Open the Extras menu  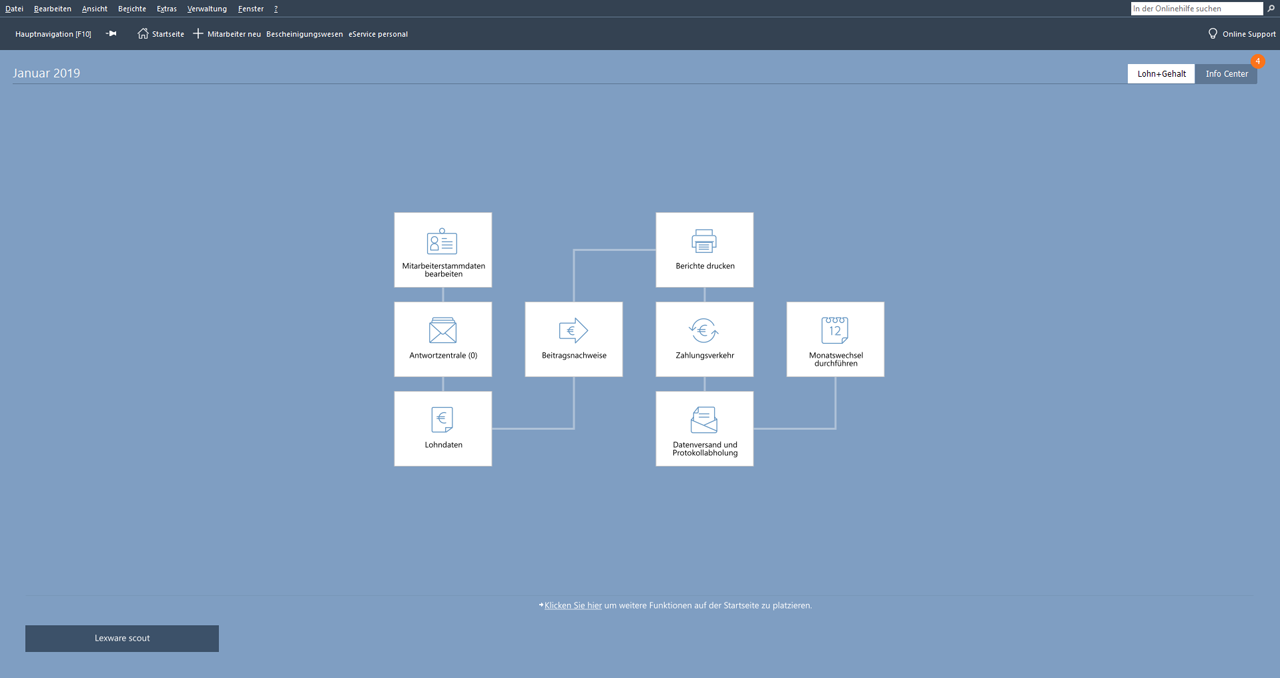[x=167, y=9]
